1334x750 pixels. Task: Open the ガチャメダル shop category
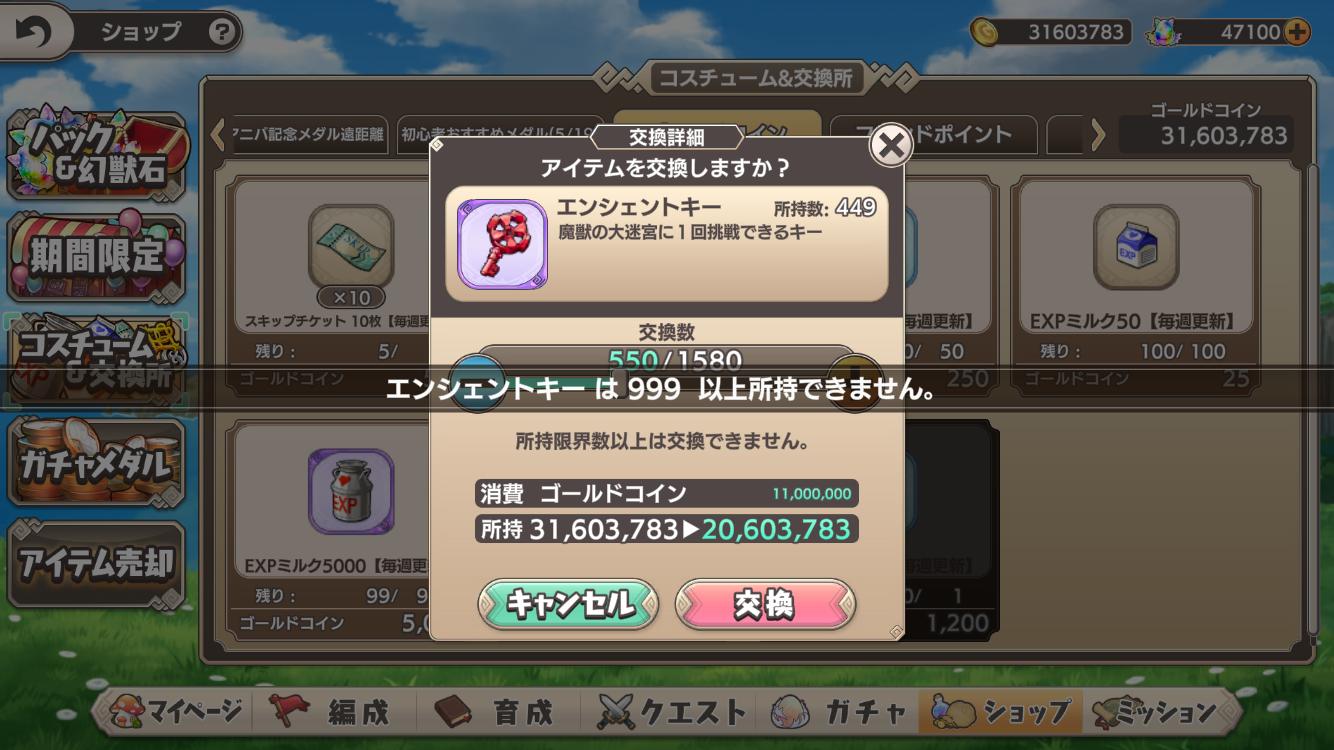(x=96, y=464)
